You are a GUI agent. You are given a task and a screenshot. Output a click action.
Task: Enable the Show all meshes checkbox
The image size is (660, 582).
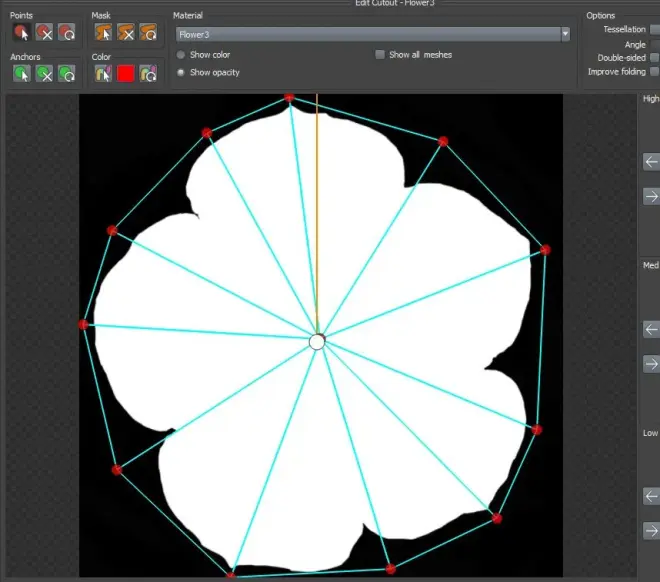[x=380, y=55]
